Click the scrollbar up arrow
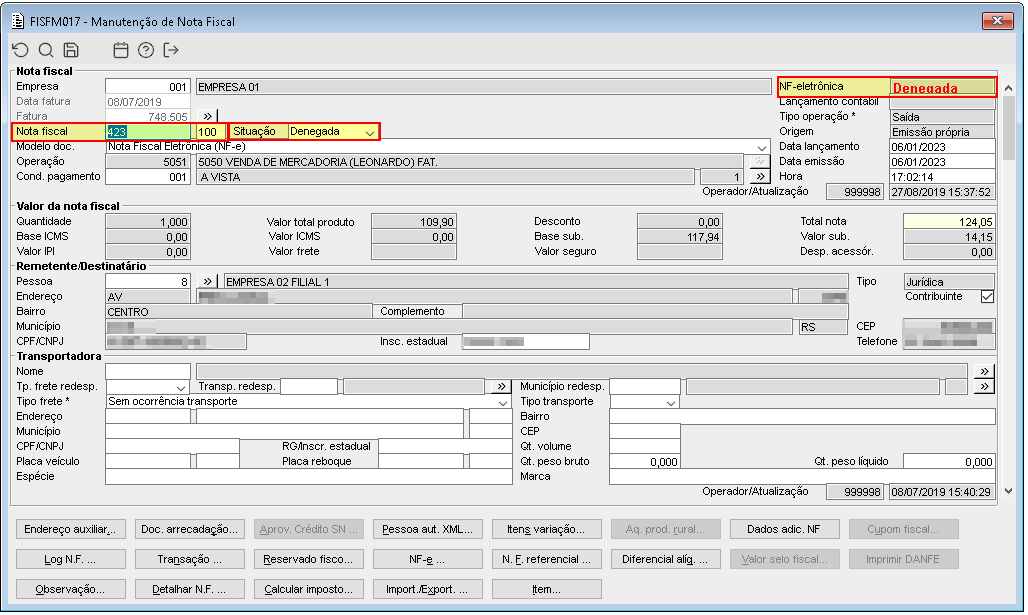This screenshot has width=1028, height=615. [1008, 88]
